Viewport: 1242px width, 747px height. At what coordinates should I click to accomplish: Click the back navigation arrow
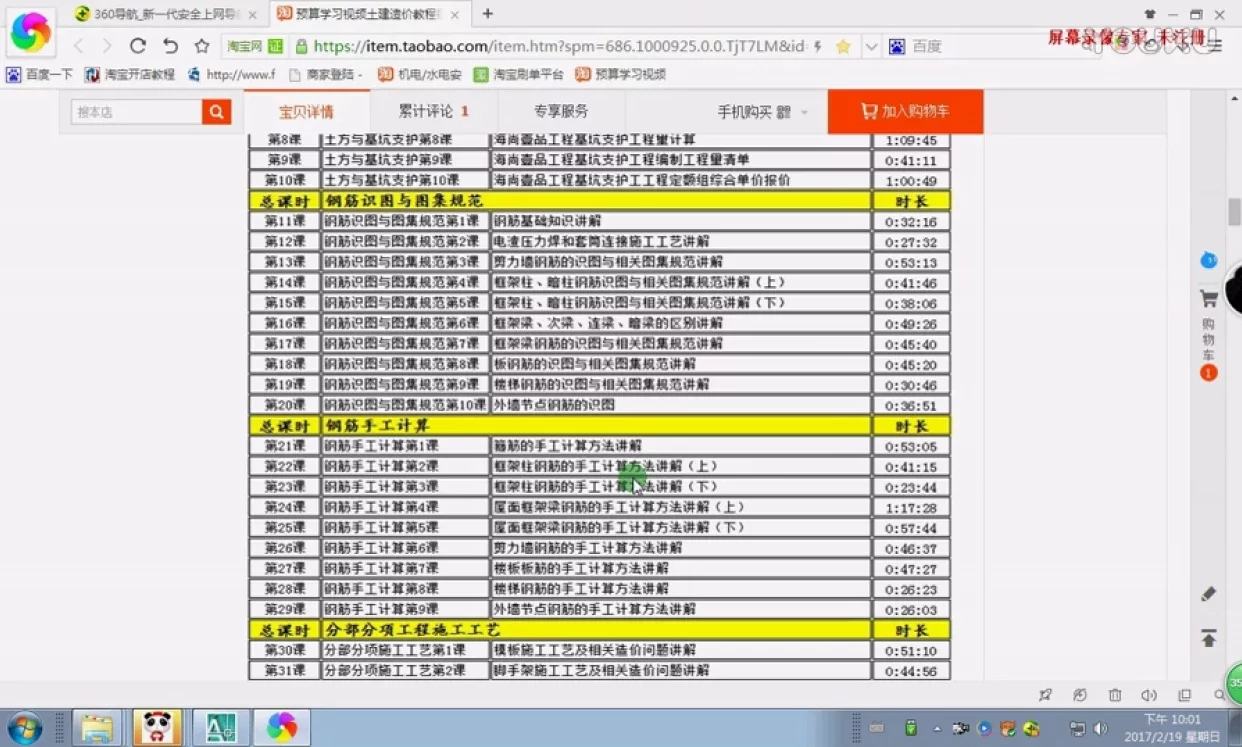pos(78,46)
